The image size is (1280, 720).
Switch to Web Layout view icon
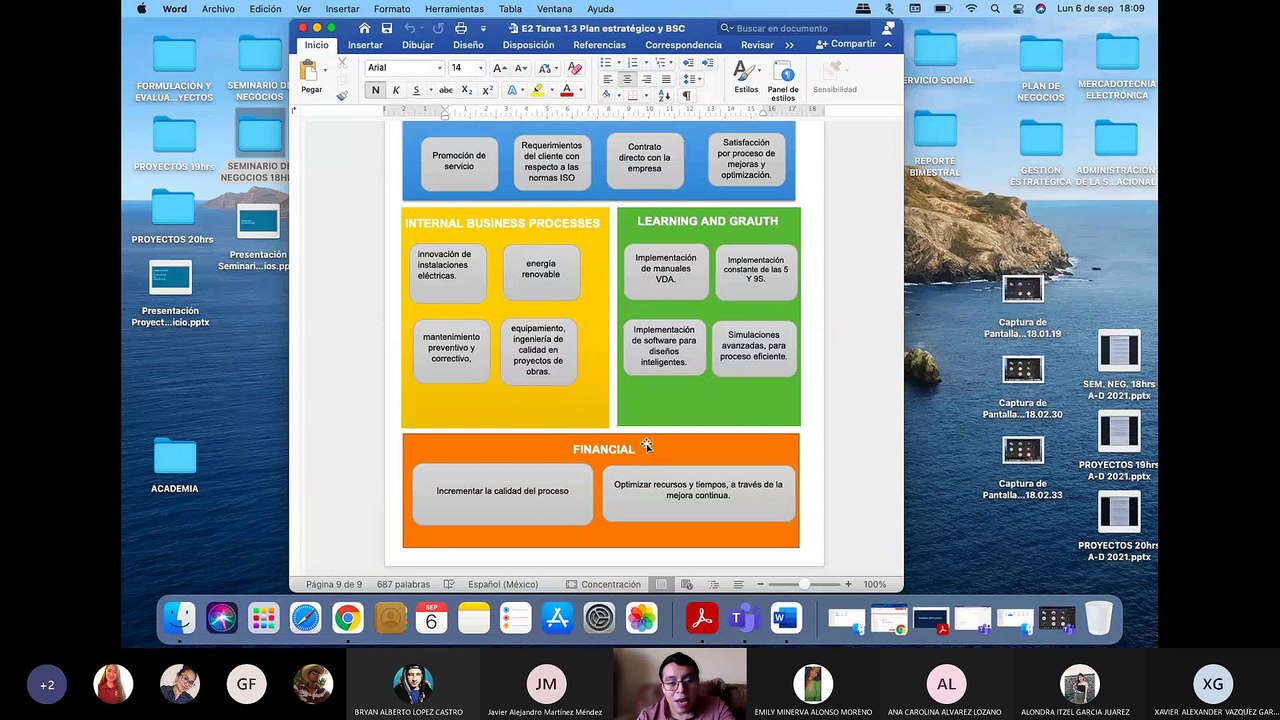point(687,584)
